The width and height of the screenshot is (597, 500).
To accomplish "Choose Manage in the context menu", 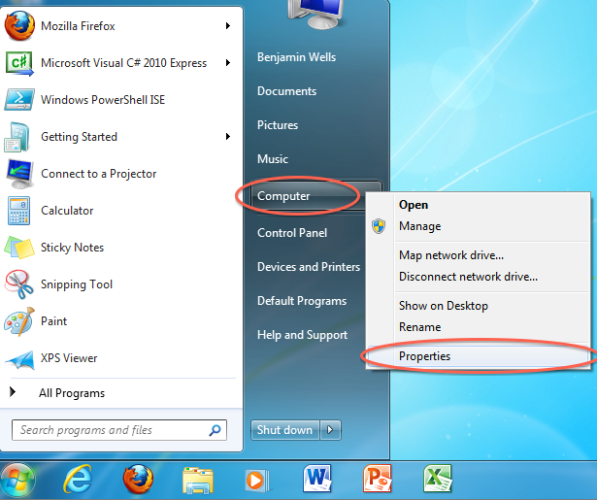I will tap(420, 226).
